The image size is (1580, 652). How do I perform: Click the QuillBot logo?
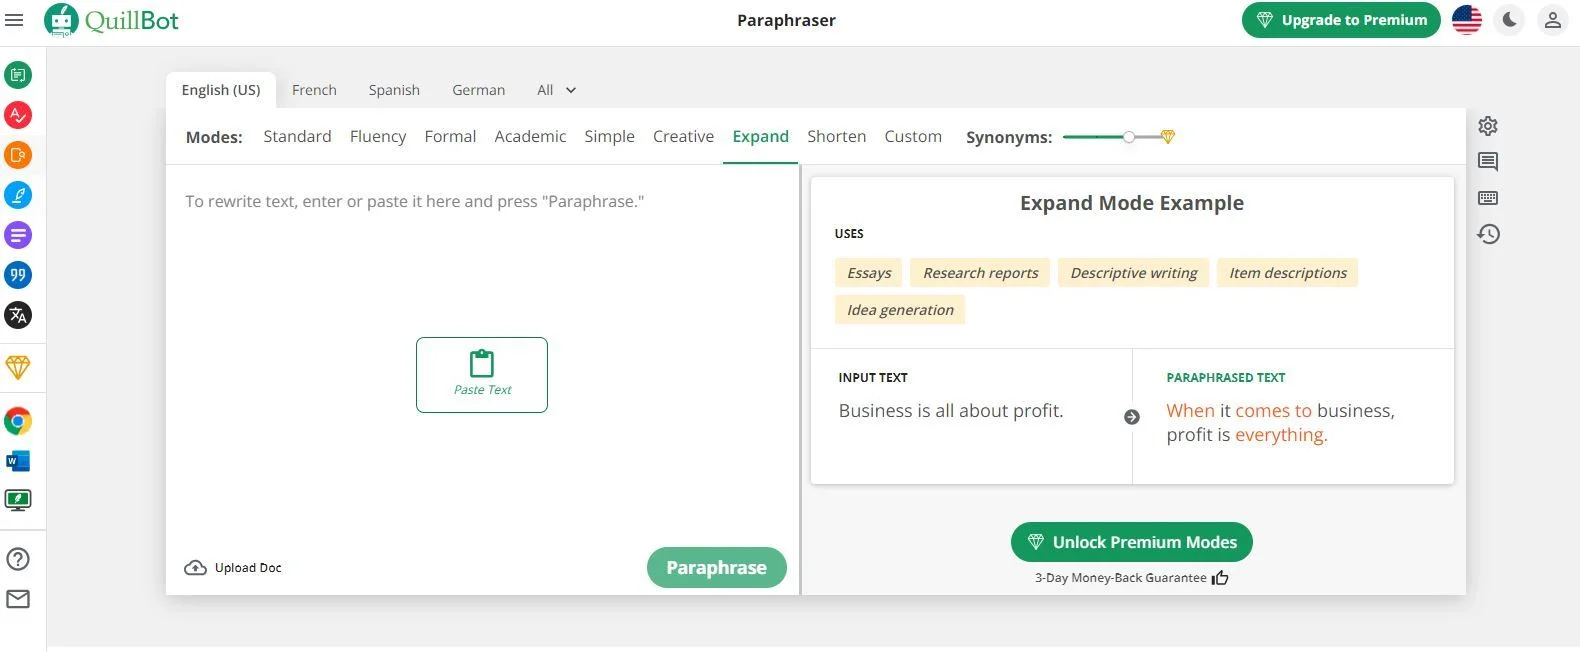[x=111, y=20]
